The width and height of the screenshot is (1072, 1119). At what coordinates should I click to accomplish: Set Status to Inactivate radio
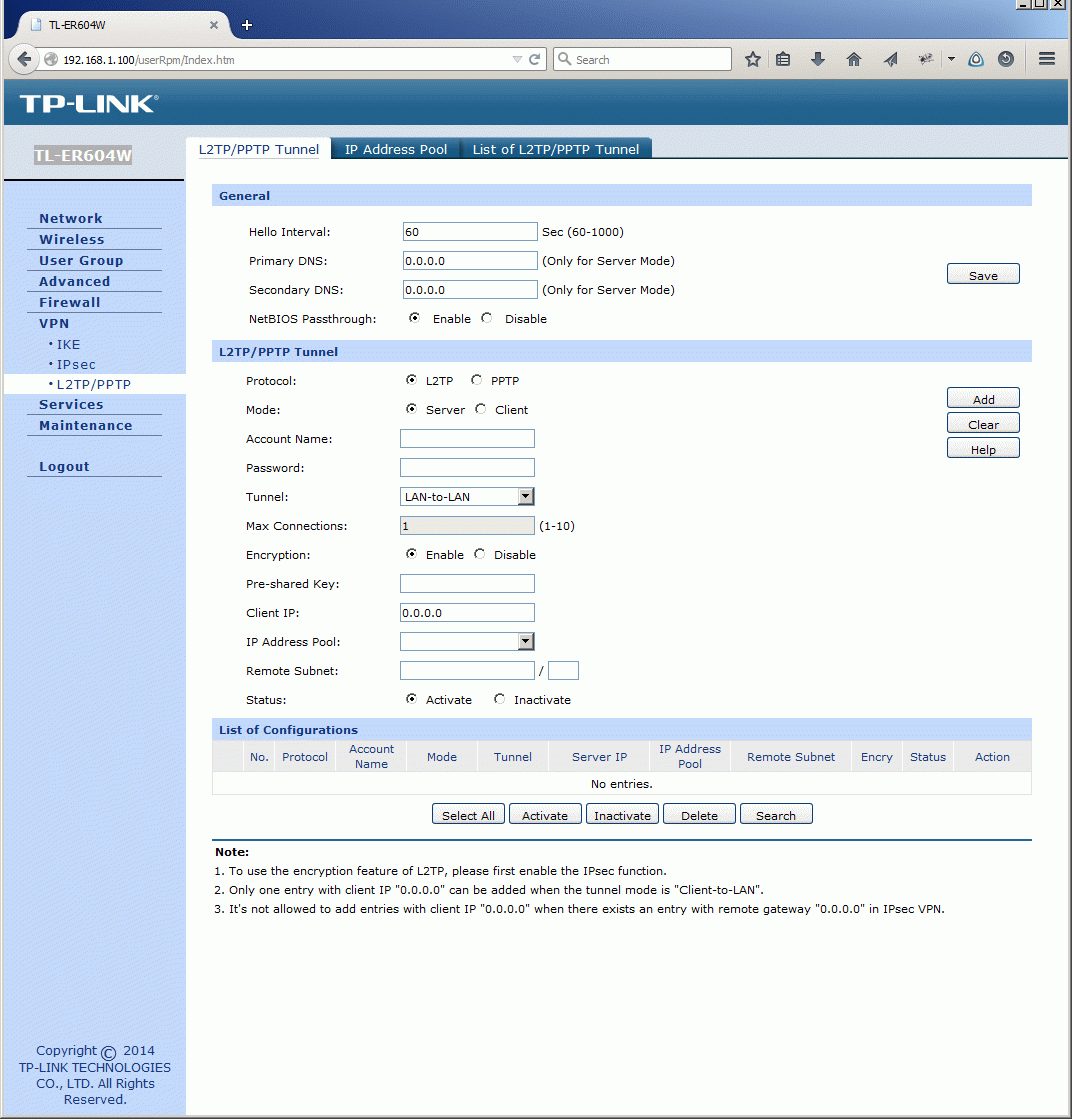[500, 699]
